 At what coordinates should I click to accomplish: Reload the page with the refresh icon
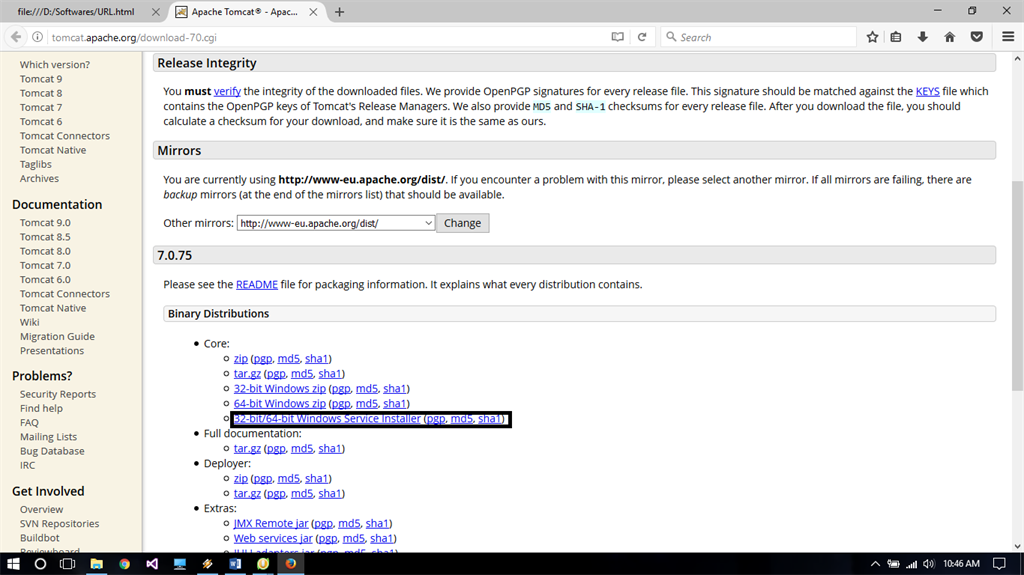(x=642, y=37)
